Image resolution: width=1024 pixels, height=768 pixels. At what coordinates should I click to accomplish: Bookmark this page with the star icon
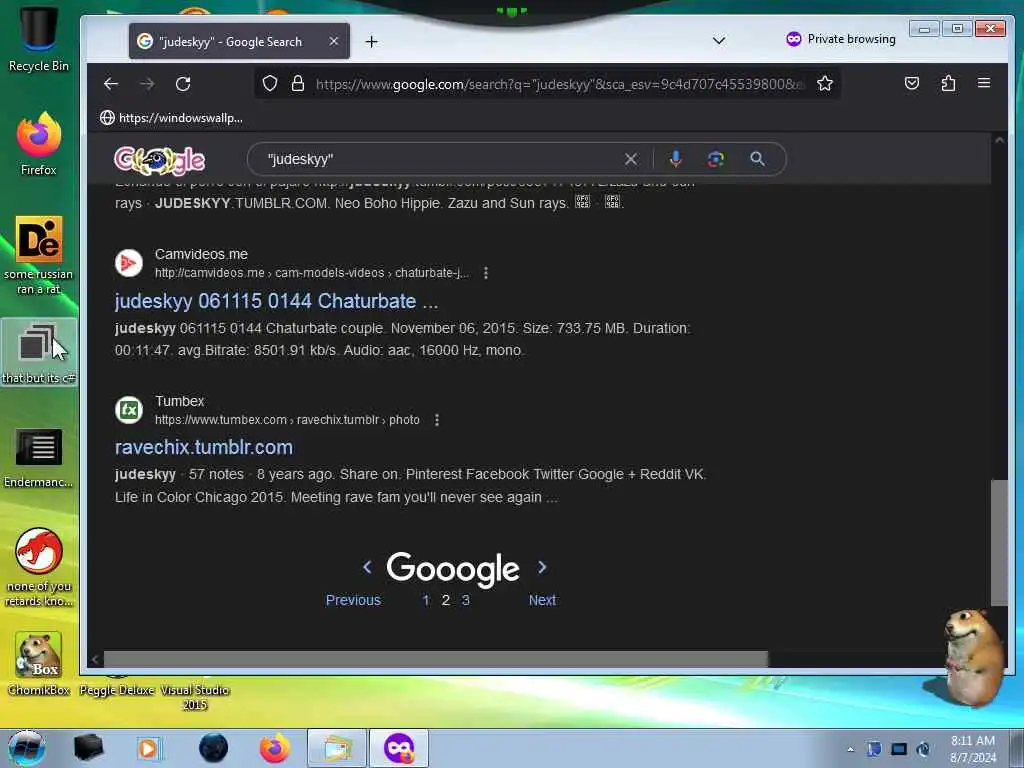tap(825, 83)
